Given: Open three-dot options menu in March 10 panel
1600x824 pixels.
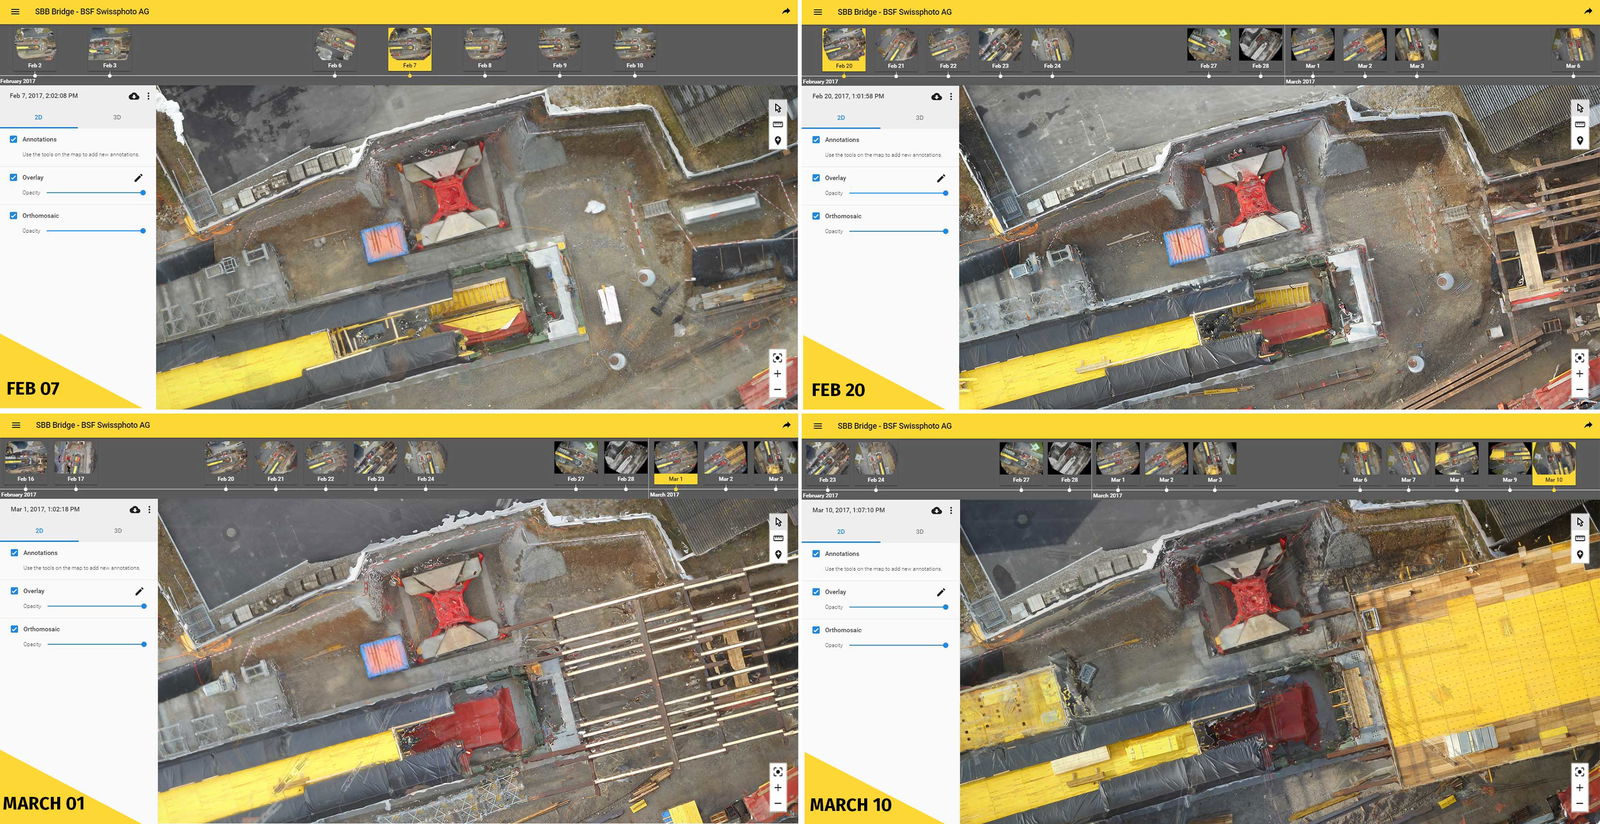Looking at the screenshot, I should tap(950, 510).
